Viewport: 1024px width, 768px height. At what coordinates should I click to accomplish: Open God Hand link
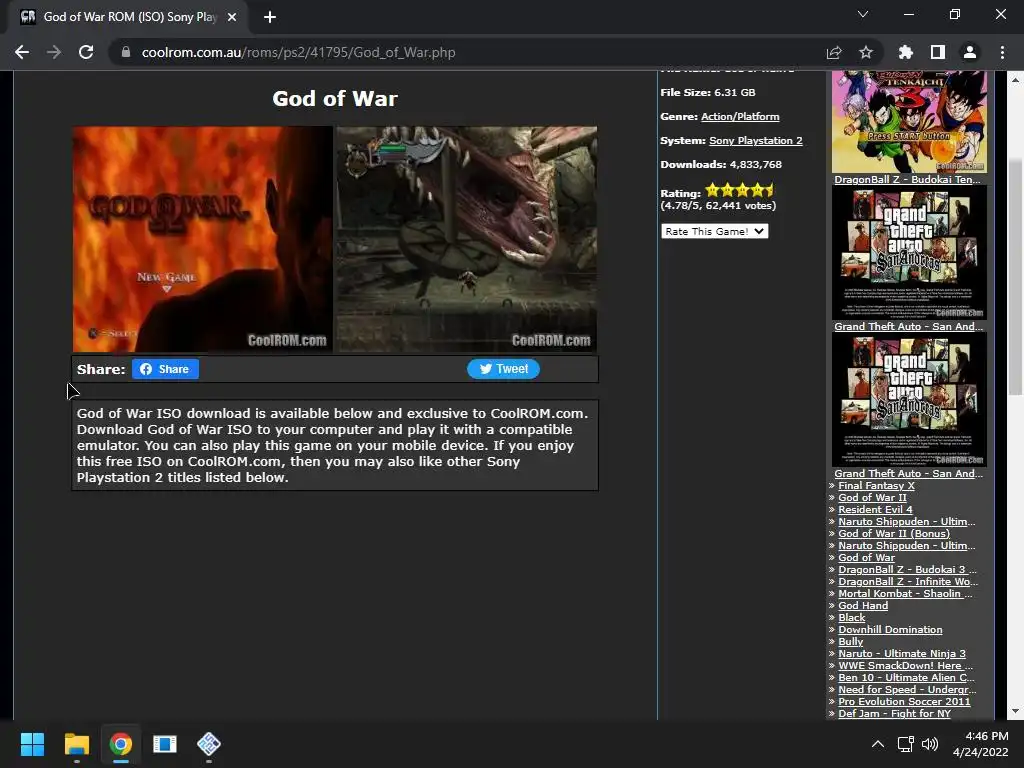tap(863, 605)
